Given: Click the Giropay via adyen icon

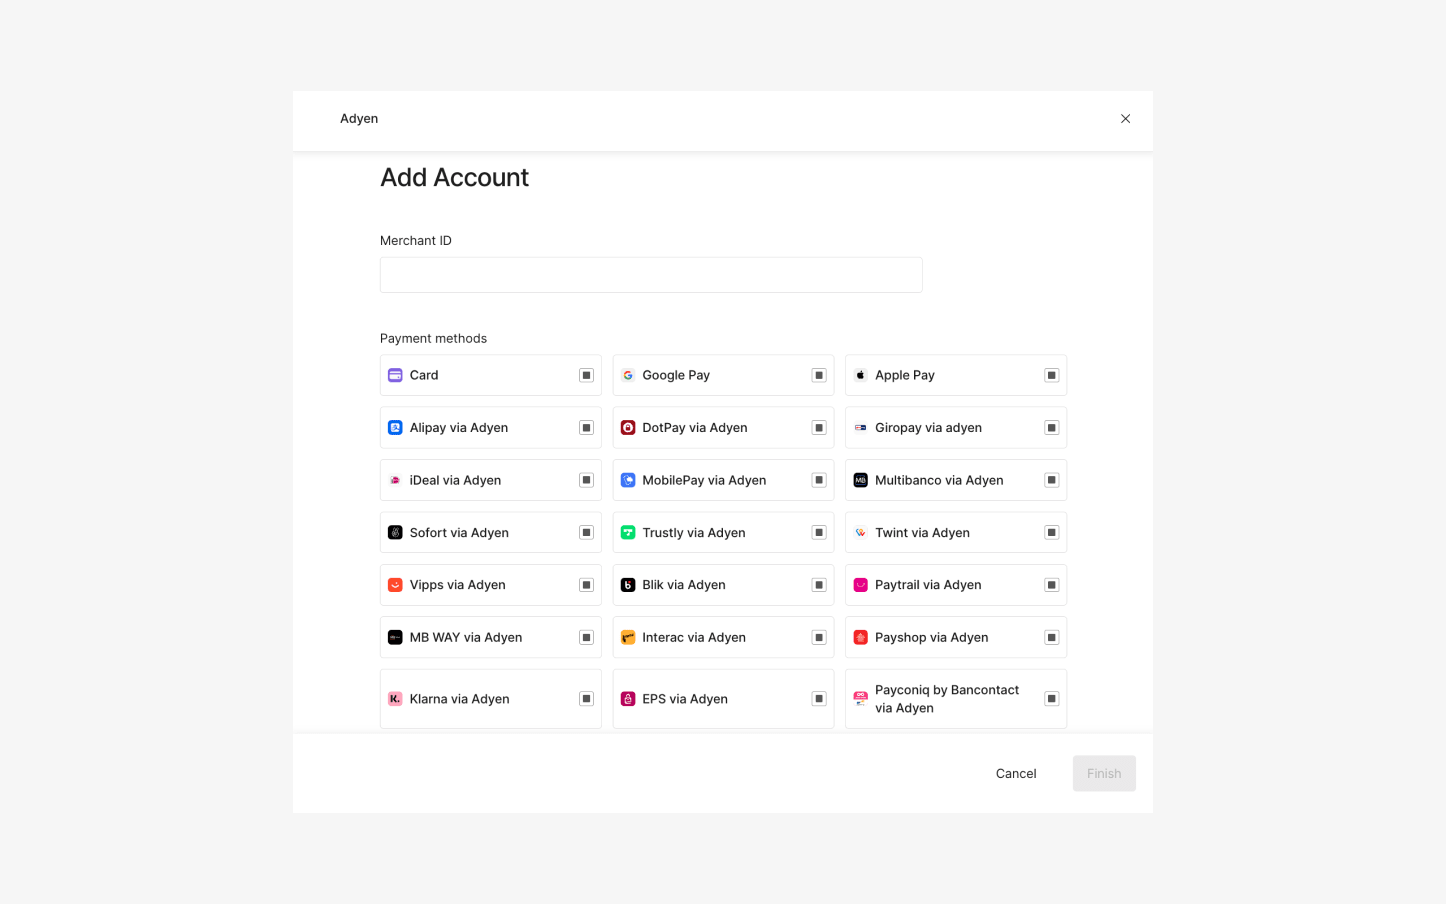Looking at the screenshot, I should tap(860, 428).
